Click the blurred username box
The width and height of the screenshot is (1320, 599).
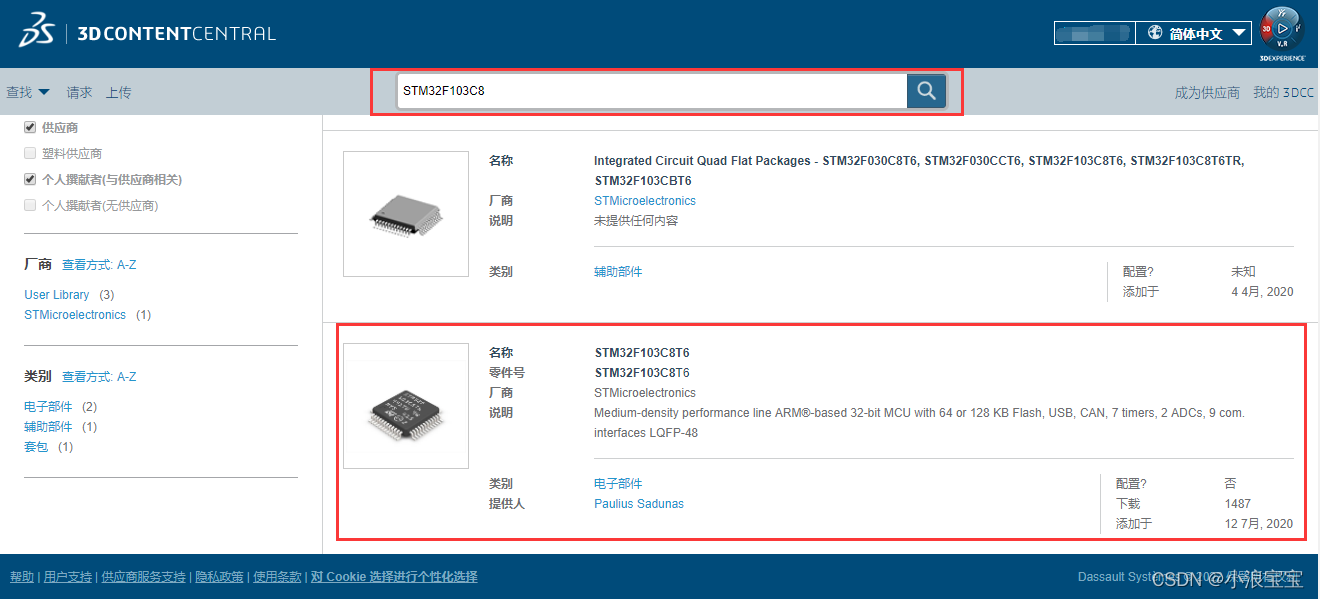pos(1094,33)
